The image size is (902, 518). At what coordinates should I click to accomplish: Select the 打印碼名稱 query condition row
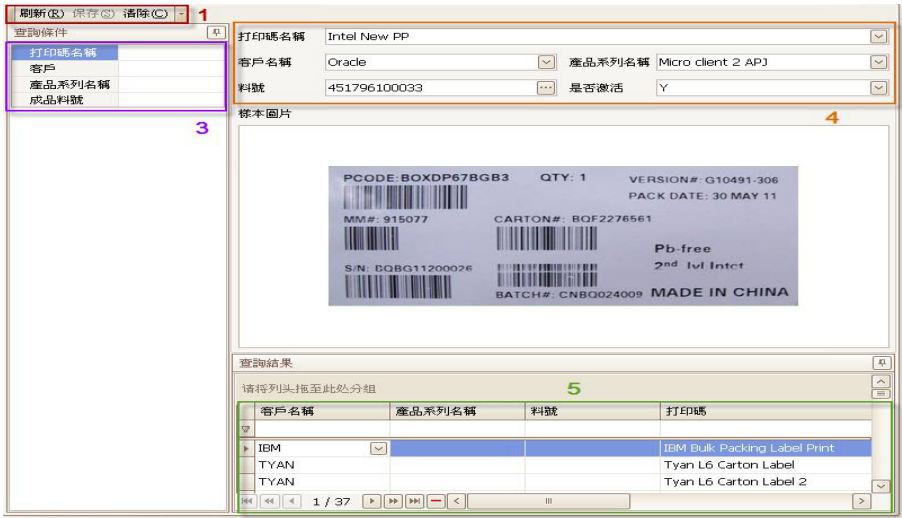[x=64, y=53]
